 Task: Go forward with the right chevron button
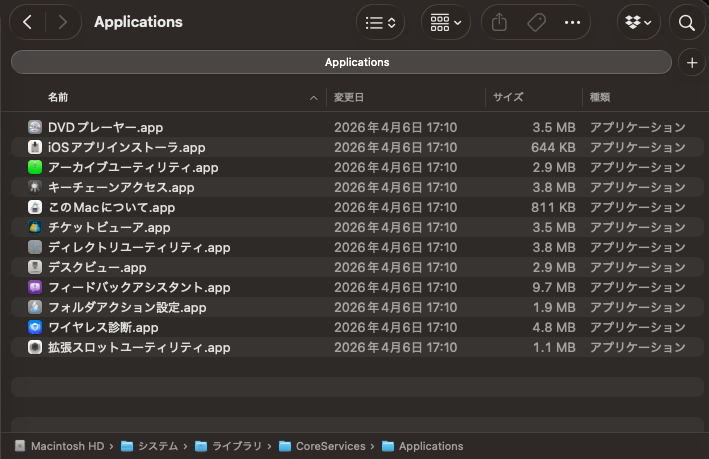click(63, 22)
